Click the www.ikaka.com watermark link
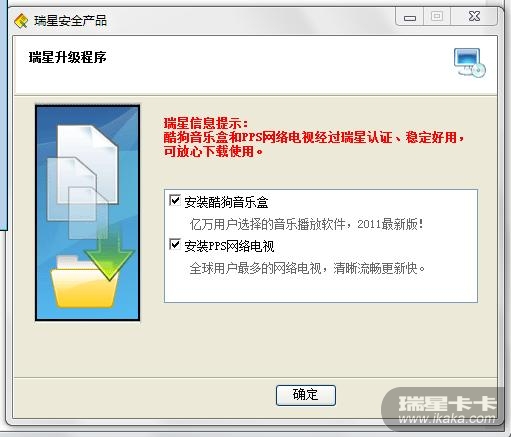This screenshot has width=511, height=437. [447, 418]
